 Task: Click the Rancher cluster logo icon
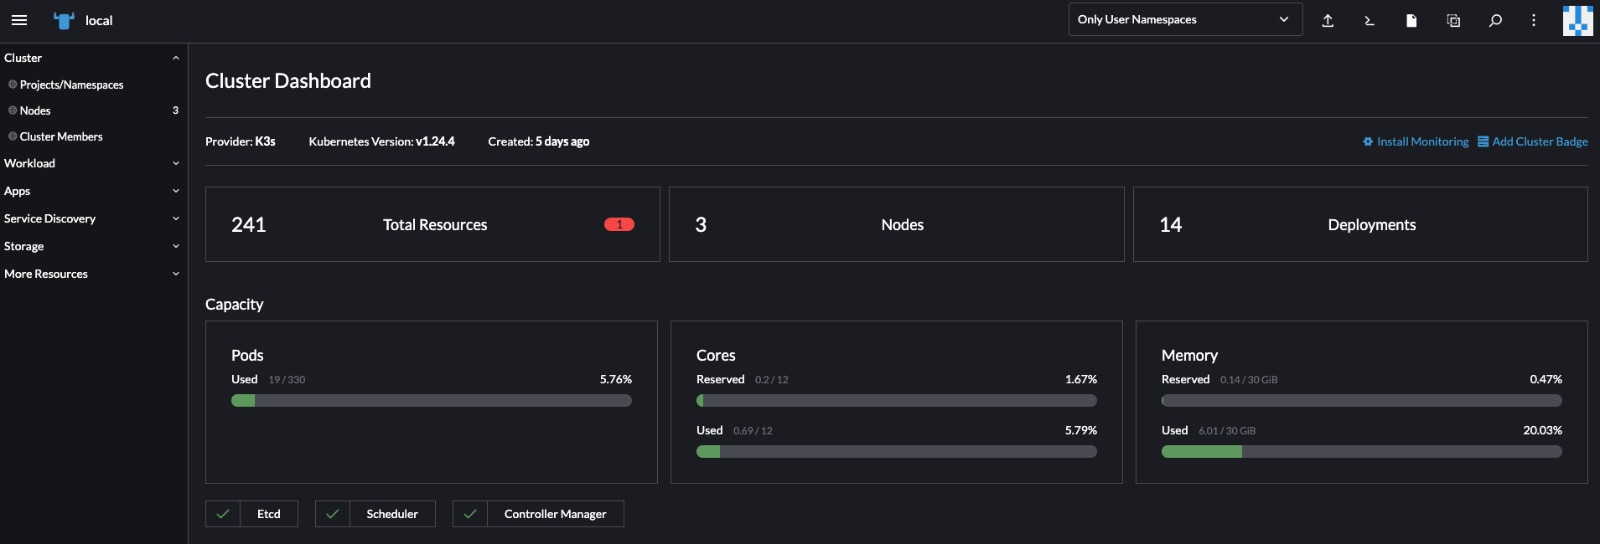[x=64, y=20]
